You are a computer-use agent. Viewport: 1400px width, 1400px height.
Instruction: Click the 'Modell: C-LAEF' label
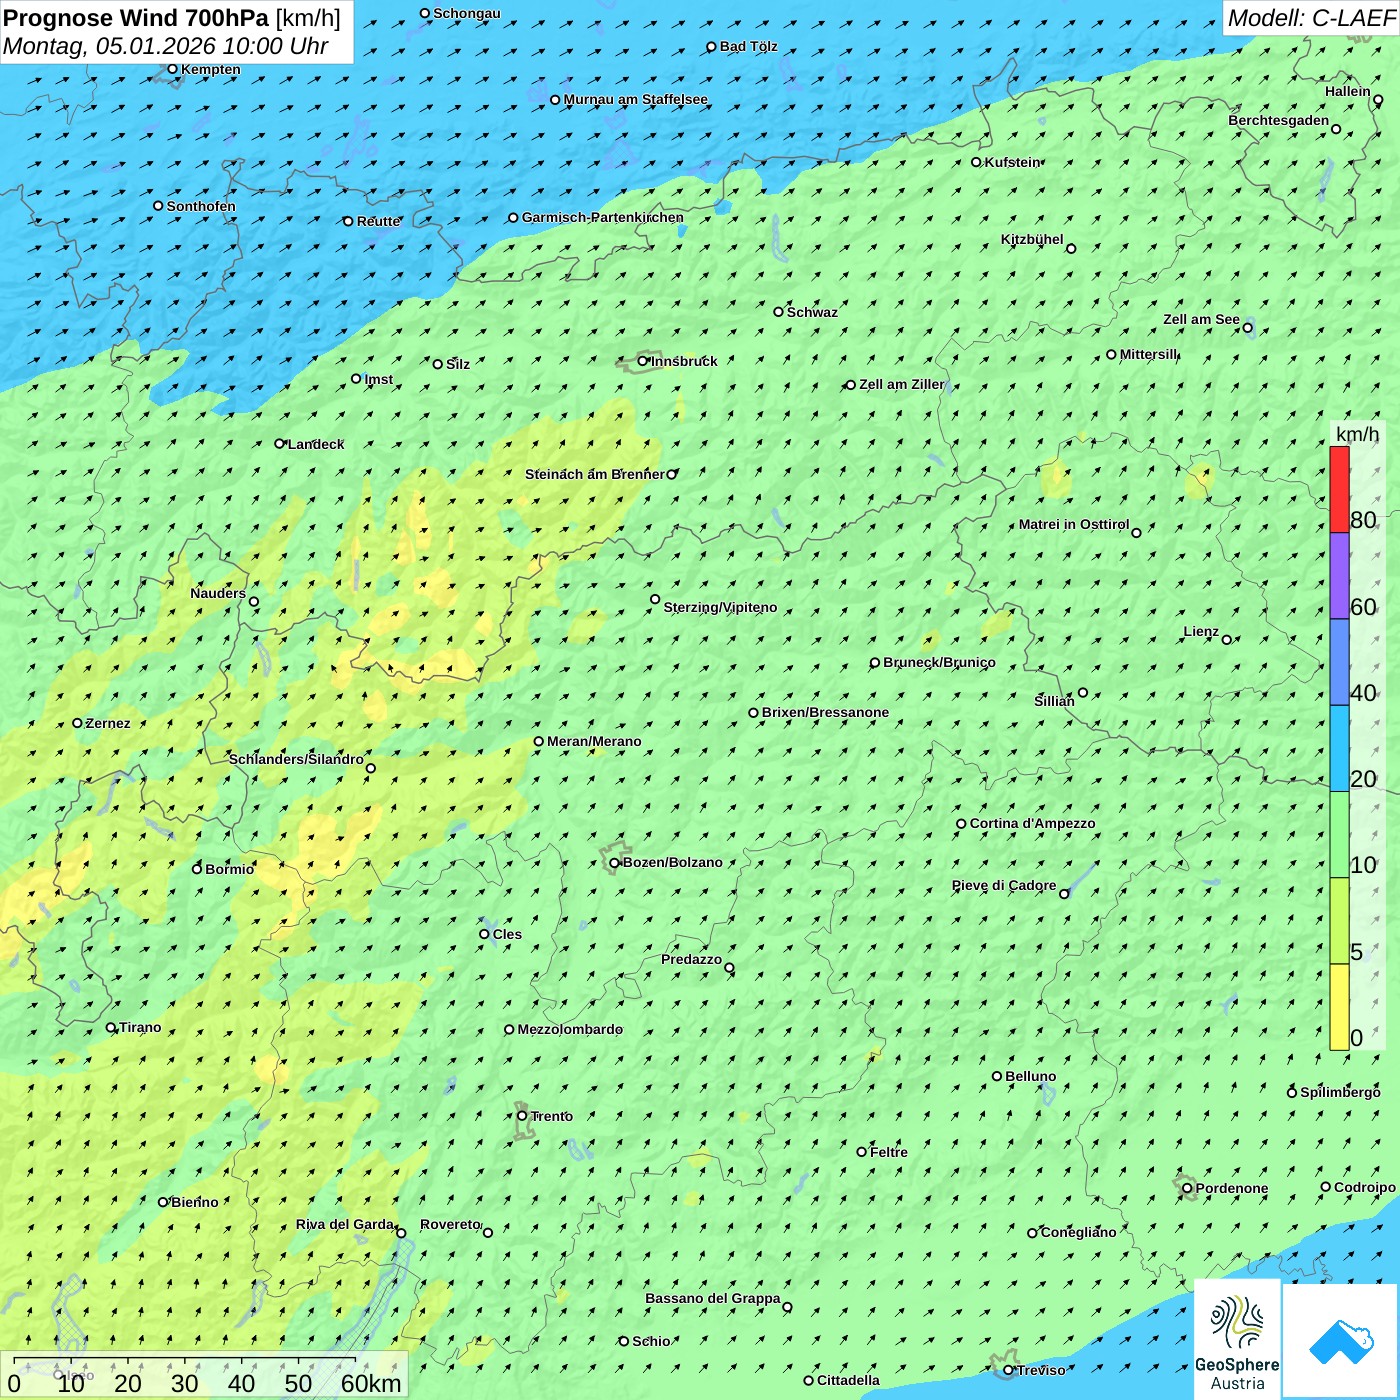[x=1310, y=18]
